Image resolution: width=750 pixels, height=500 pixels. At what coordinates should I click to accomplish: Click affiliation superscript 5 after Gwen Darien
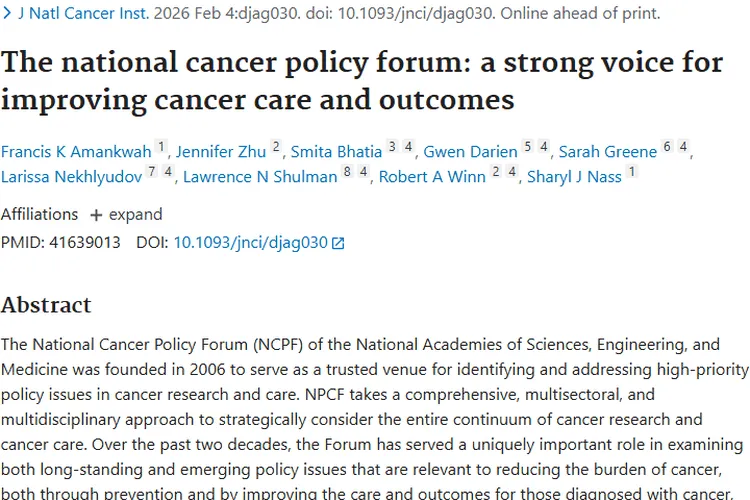[527, 147]
